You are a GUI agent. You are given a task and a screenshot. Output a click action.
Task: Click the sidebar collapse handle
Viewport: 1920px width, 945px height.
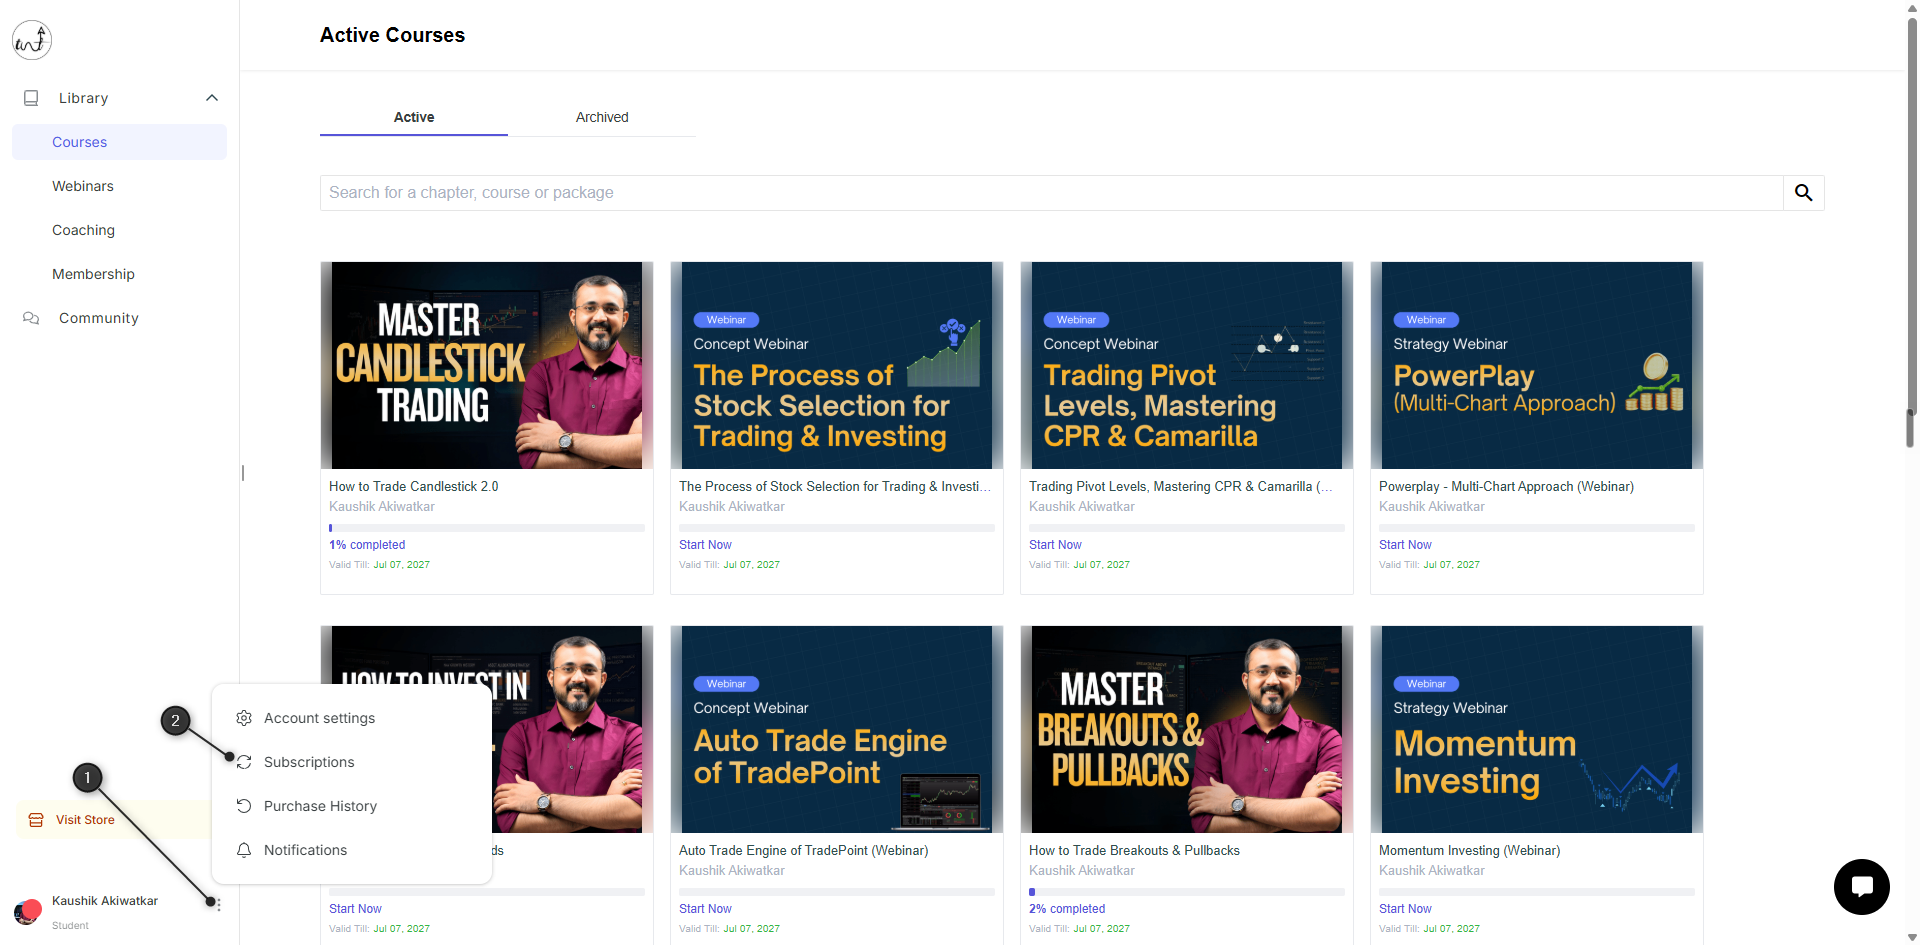tap(243, 473)
